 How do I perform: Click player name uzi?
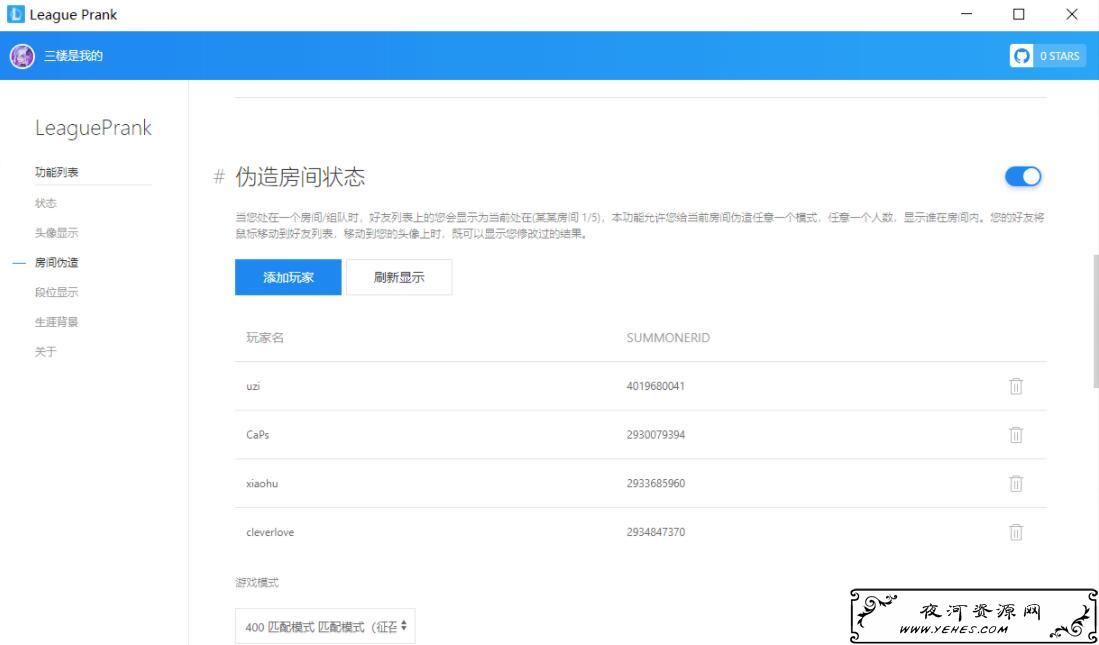click(x=253, y=386)
